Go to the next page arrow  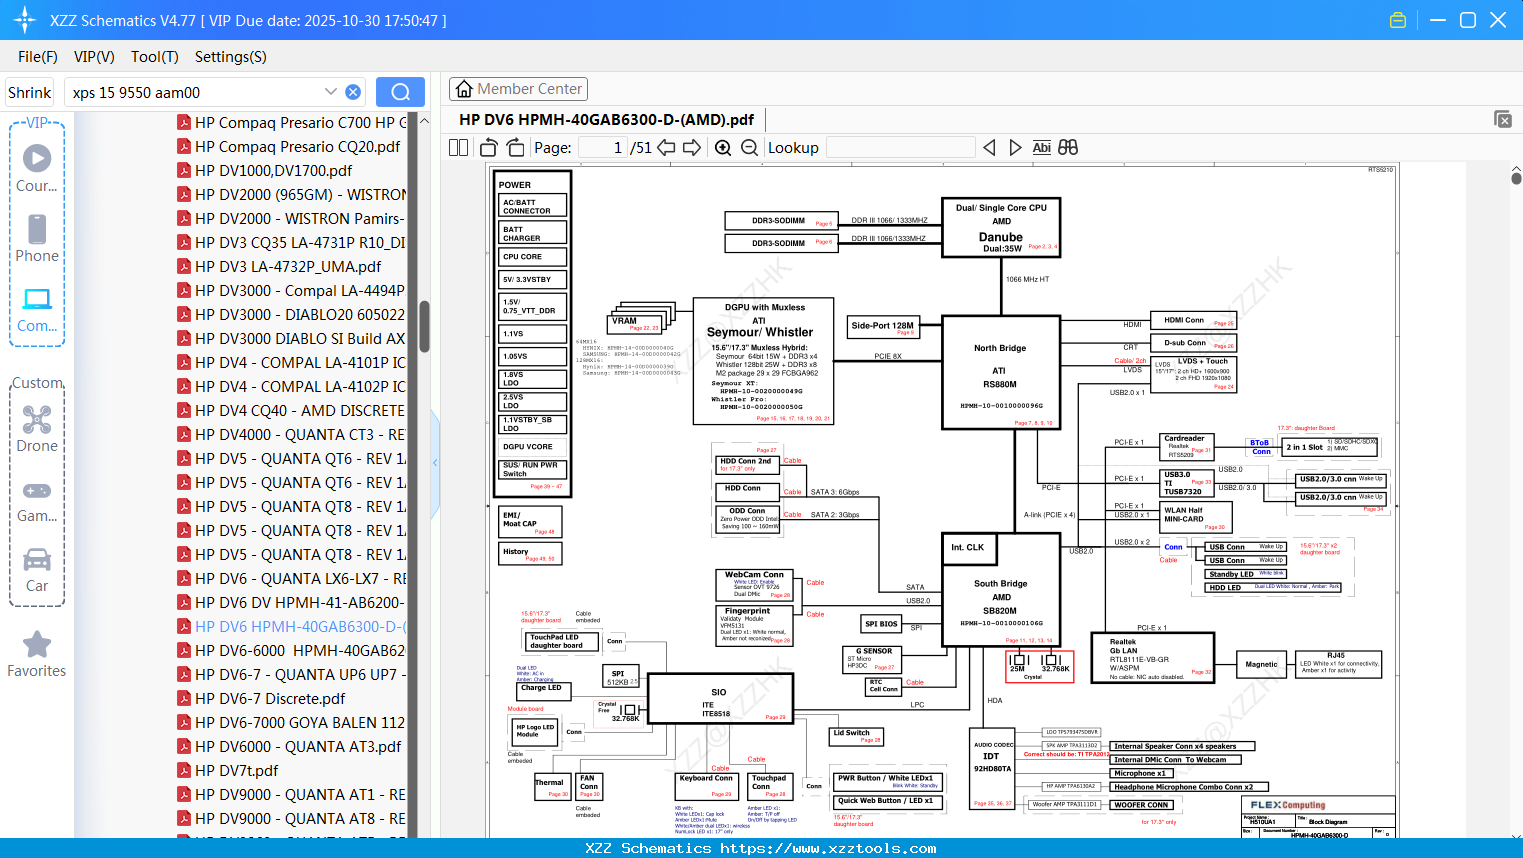[692, 147]
